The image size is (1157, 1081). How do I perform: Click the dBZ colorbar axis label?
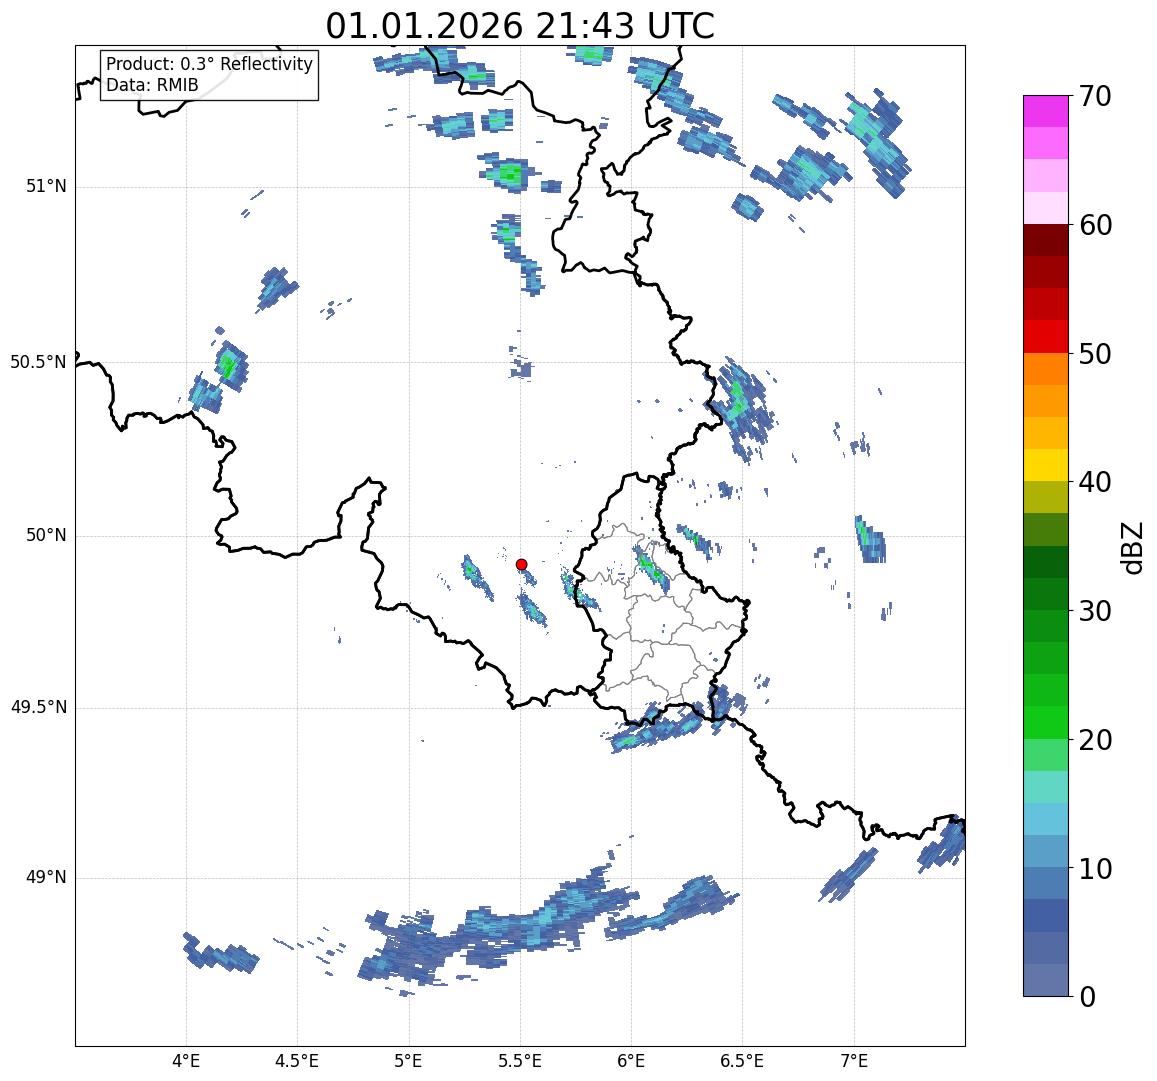[1131, 547]
